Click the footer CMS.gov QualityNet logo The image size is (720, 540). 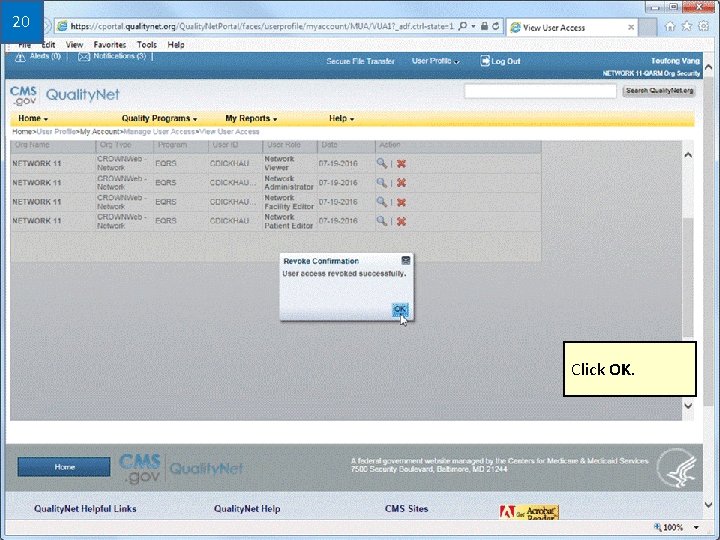180,468
